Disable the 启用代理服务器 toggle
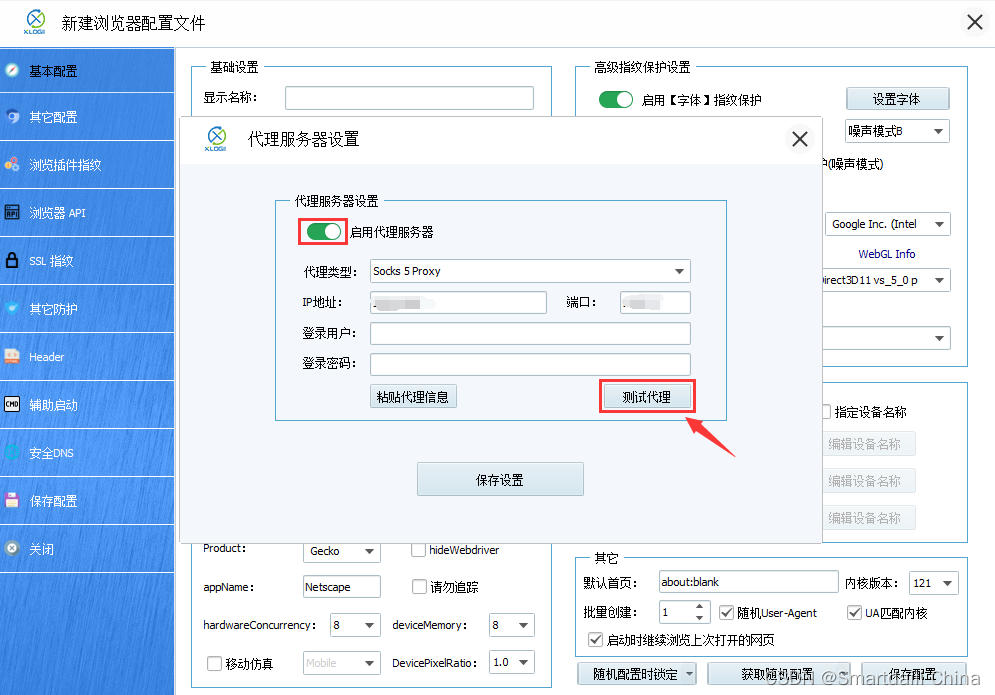 [322, 231]
